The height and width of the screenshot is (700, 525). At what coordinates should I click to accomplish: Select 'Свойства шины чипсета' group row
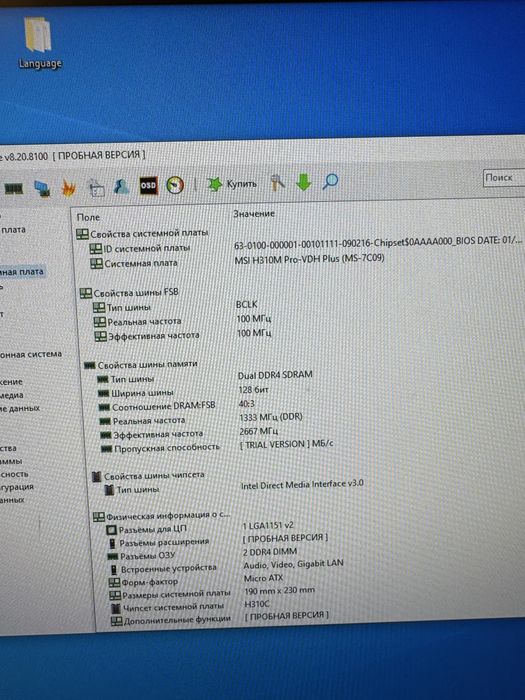(148, 476)
